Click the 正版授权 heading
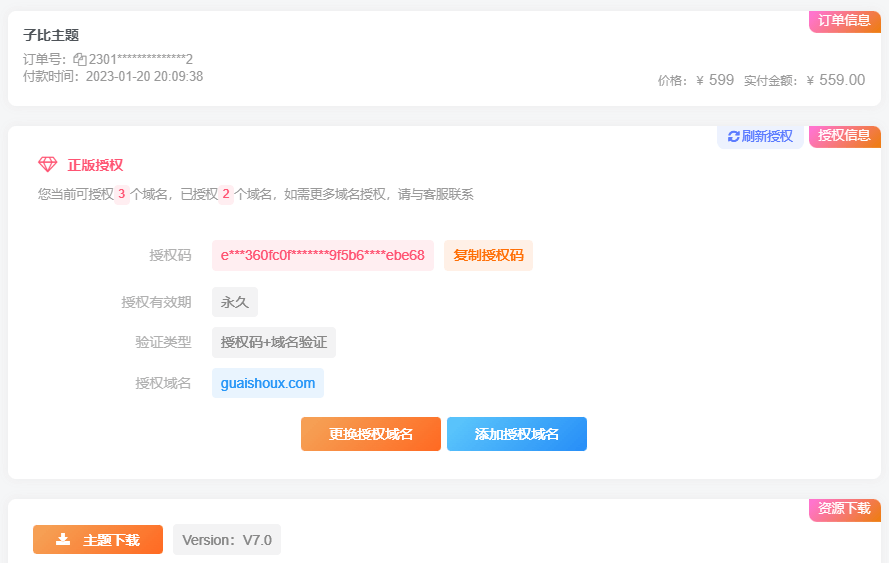The height and width of the screenshot is (563, 889). tap(95, 165)
